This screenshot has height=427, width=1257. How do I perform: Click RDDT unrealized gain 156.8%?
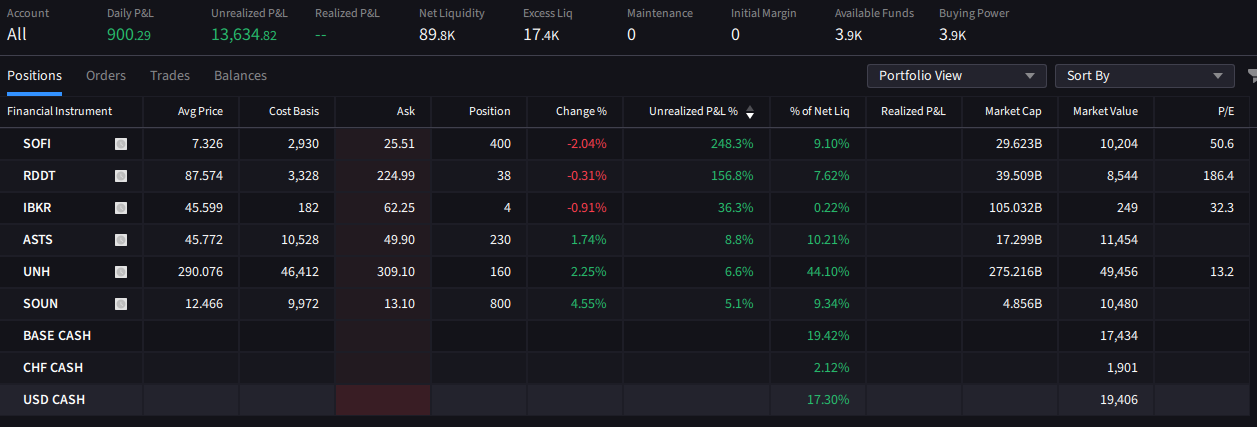coord(733,176)
